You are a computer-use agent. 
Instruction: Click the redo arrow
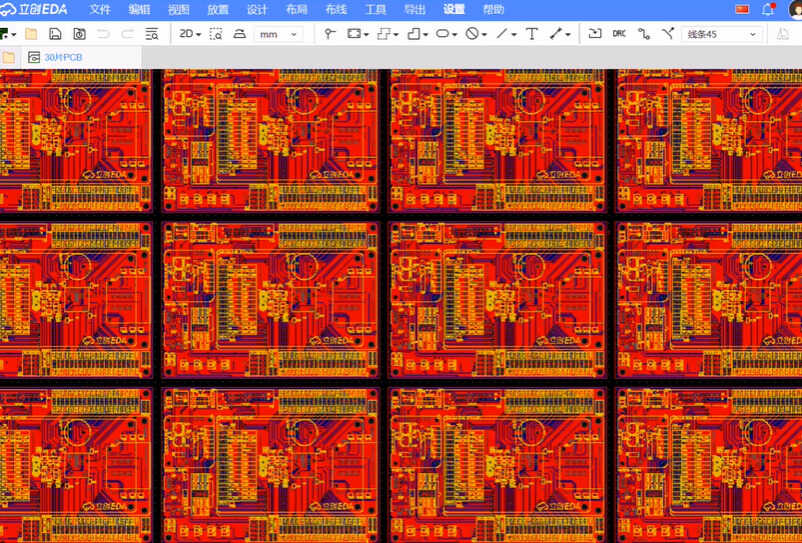pos(127,34)
